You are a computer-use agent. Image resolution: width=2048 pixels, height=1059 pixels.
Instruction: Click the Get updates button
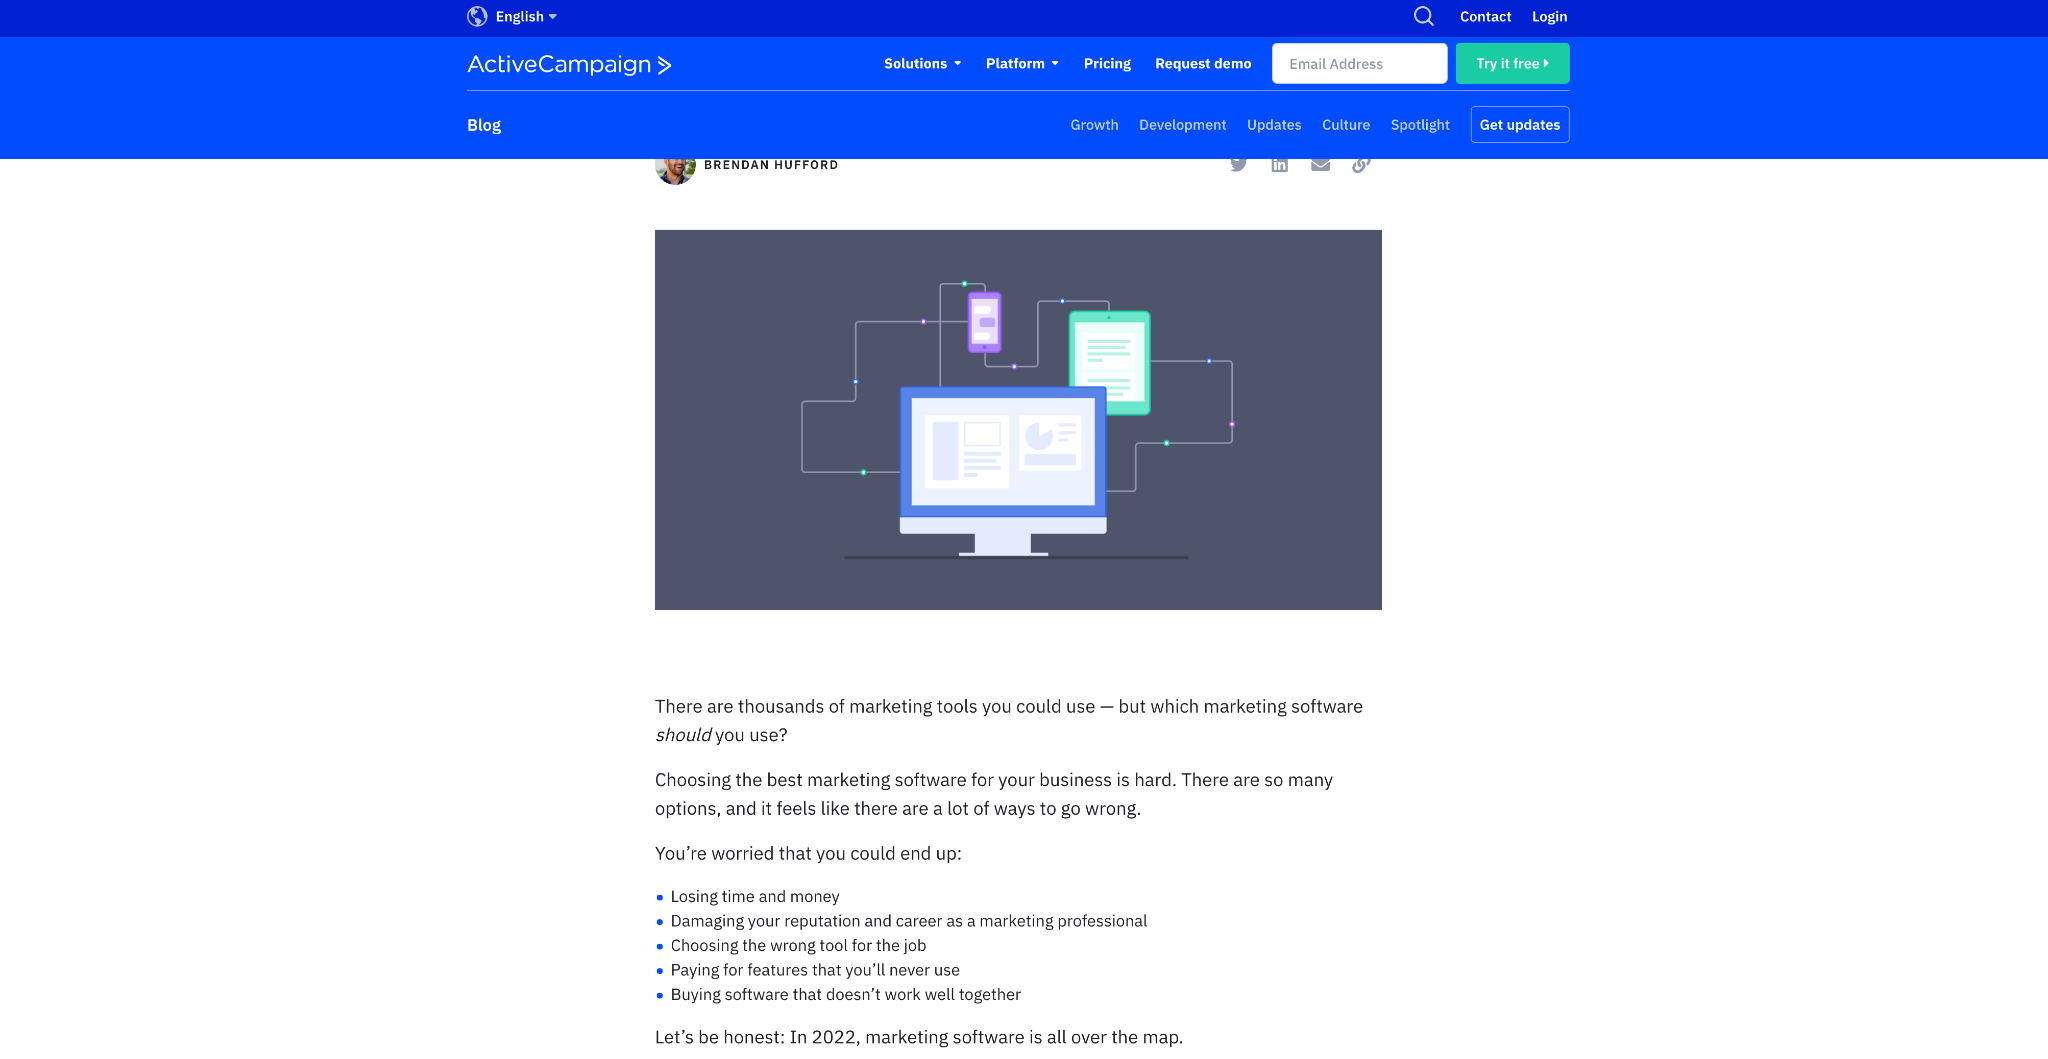coord(1520,125)
